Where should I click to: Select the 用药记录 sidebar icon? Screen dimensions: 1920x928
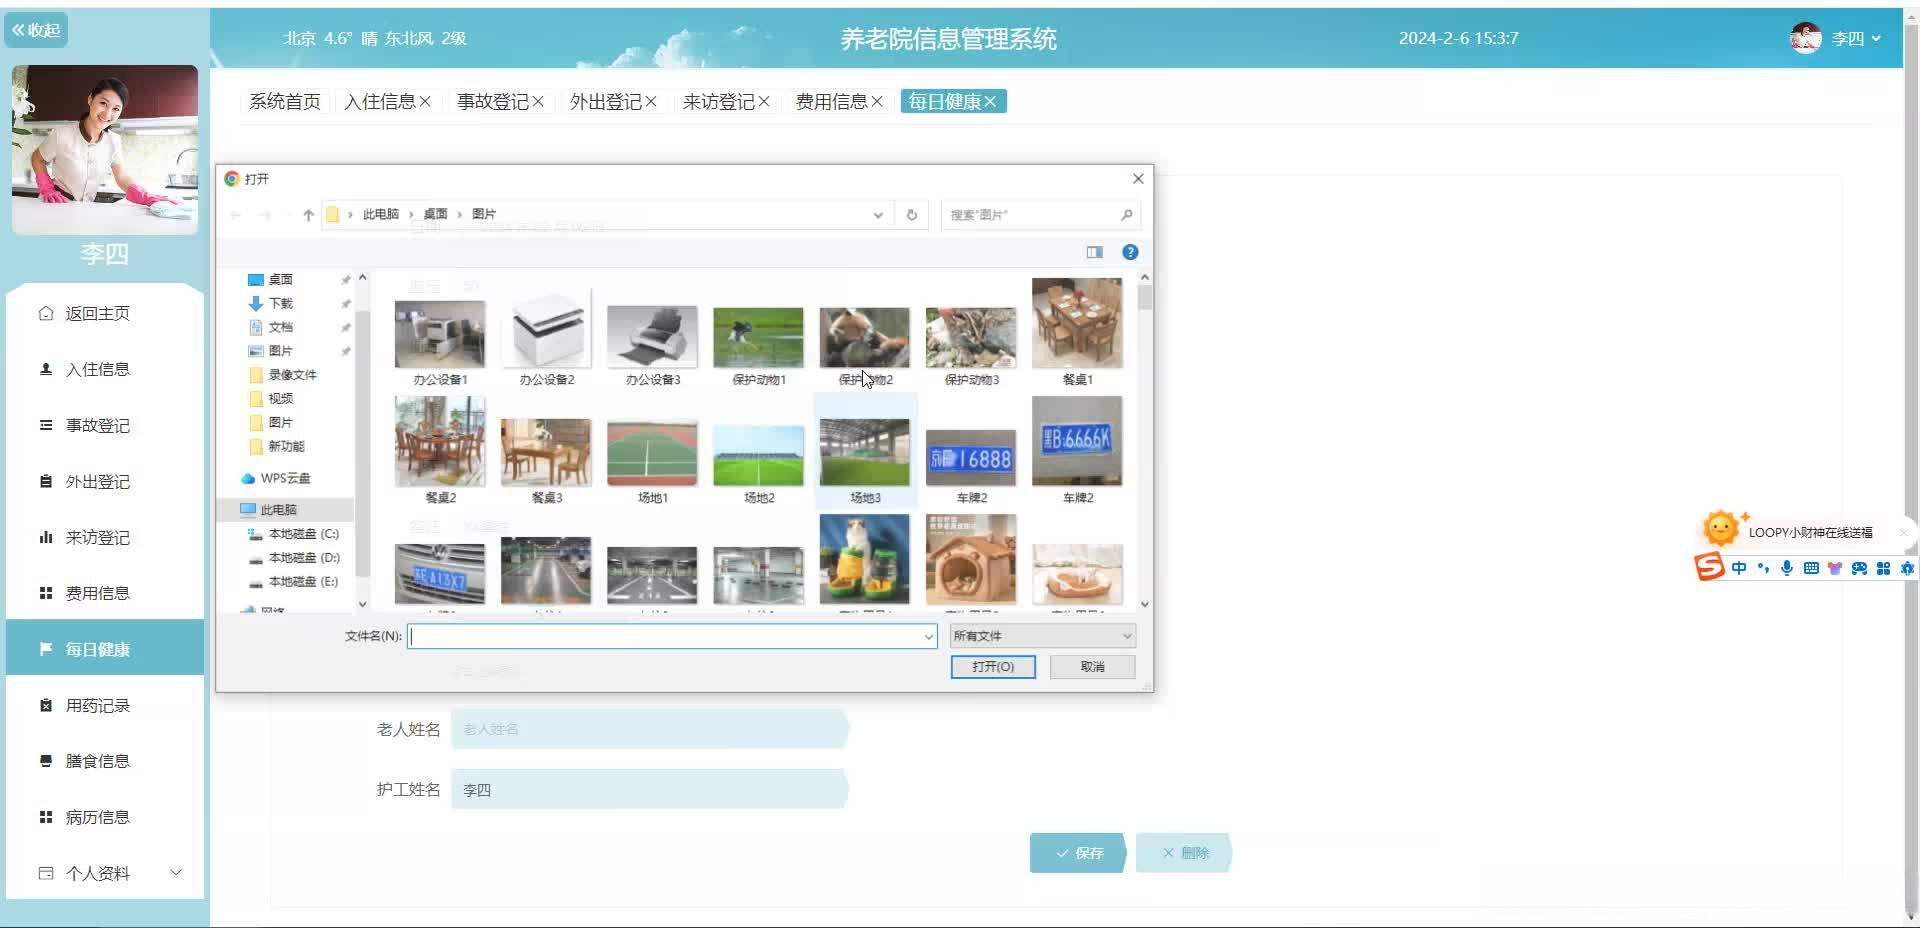pyautogui.click(x=45, y=704)
